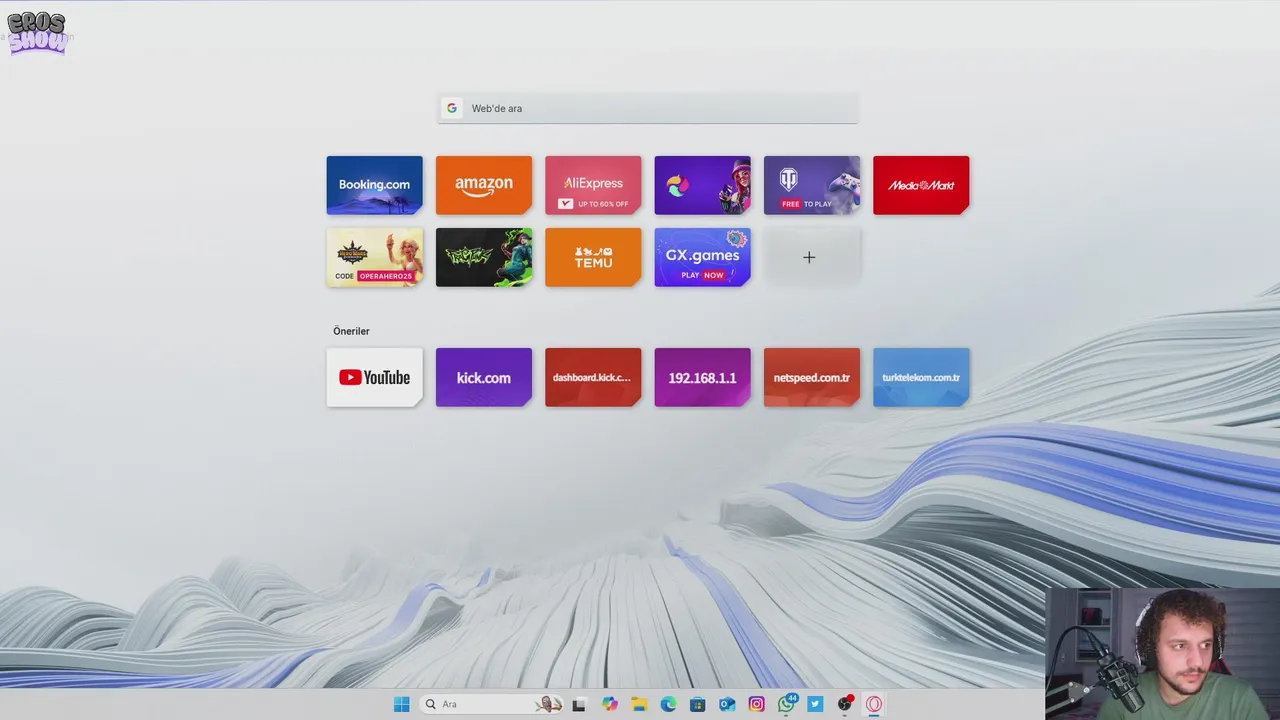
Task: Open the dashboard.kick.com suggestion tile
Action: 593,377
